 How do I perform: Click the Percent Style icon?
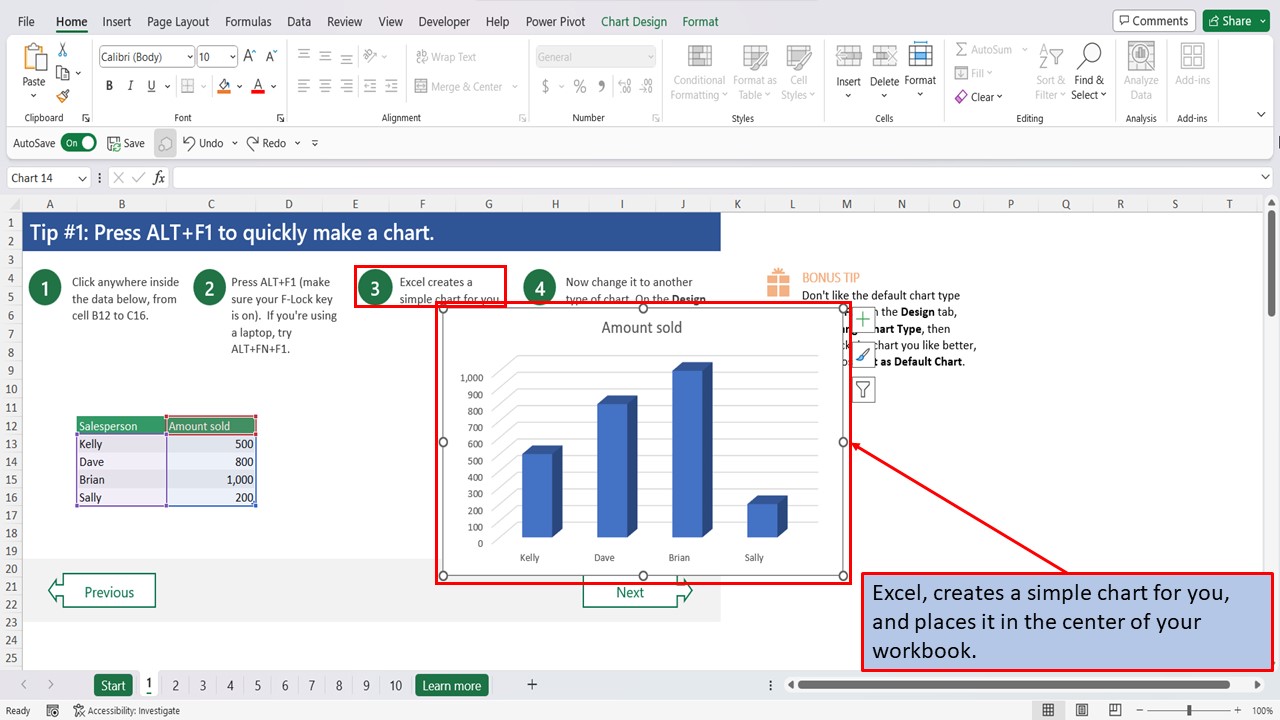tap(578, 87)
